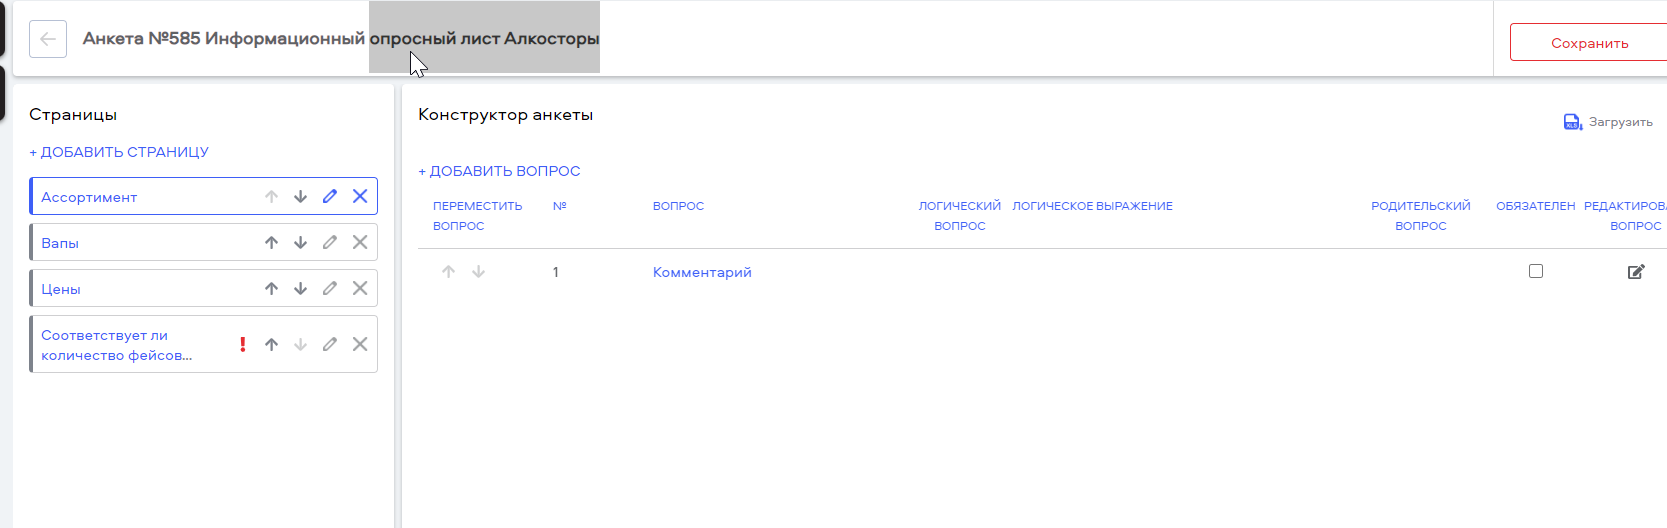Edit the Ассортимент page name
The height and width of the screenshot is (528, 1667).
[x=330, y=197]
